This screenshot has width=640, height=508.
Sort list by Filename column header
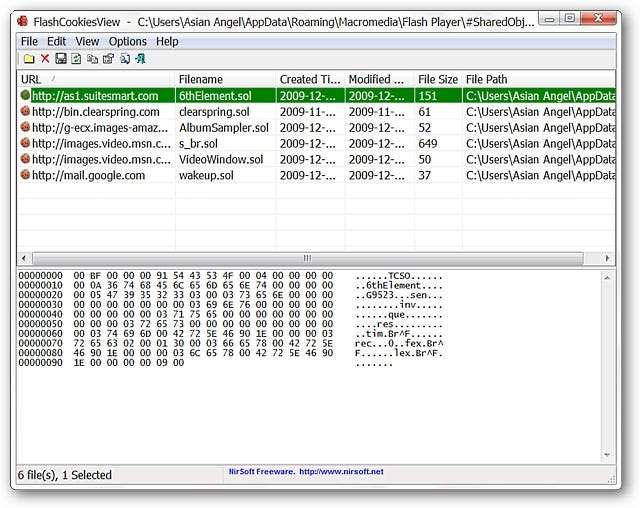click(224, 79)
